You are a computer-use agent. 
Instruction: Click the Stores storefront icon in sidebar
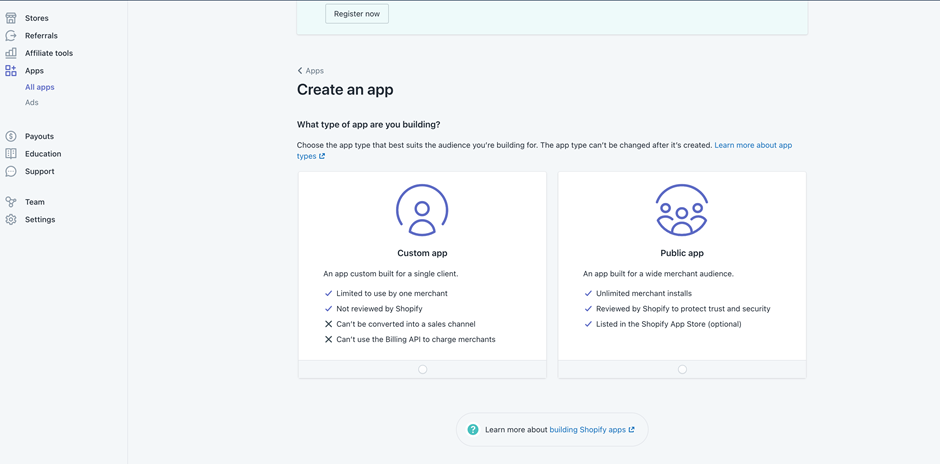coord(11,18)
